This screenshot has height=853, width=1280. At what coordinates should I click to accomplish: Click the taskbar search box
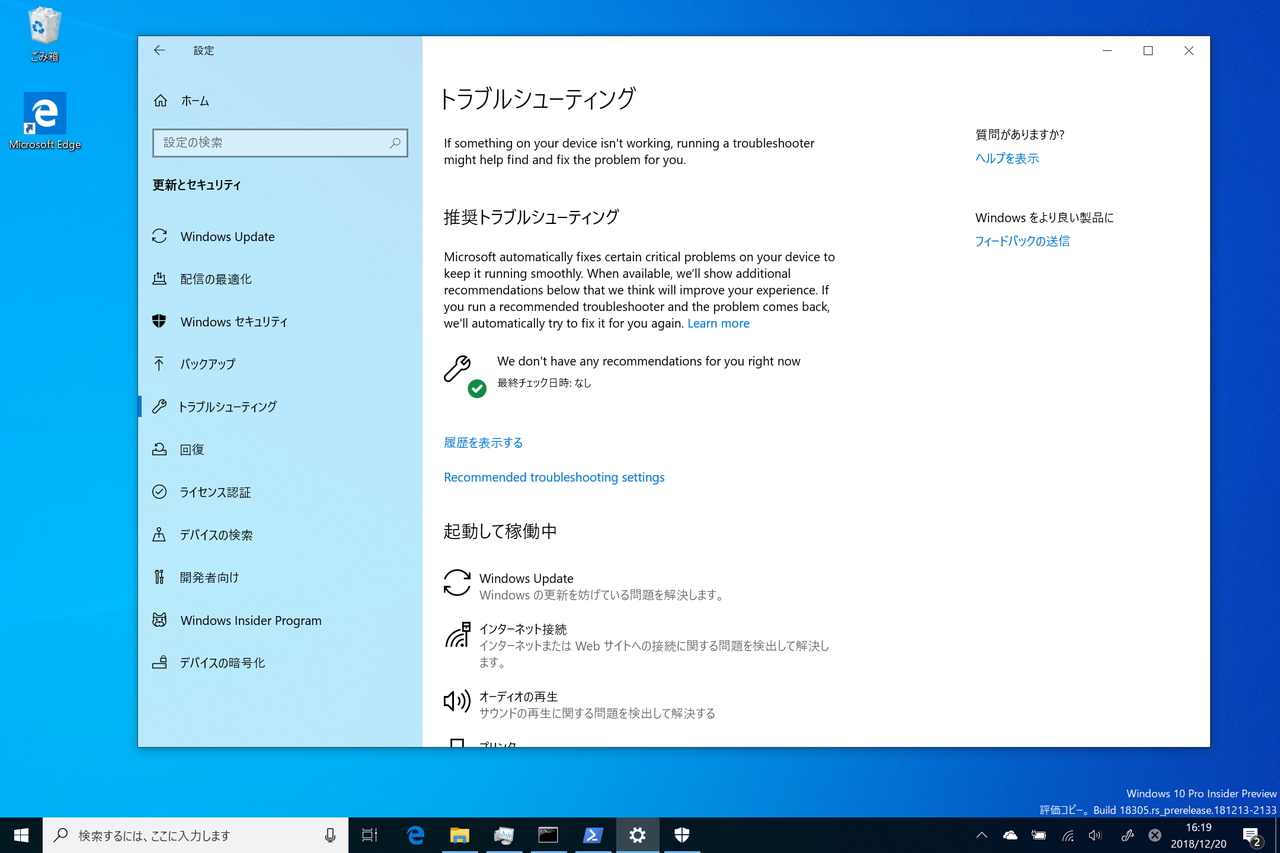[196, 835]
